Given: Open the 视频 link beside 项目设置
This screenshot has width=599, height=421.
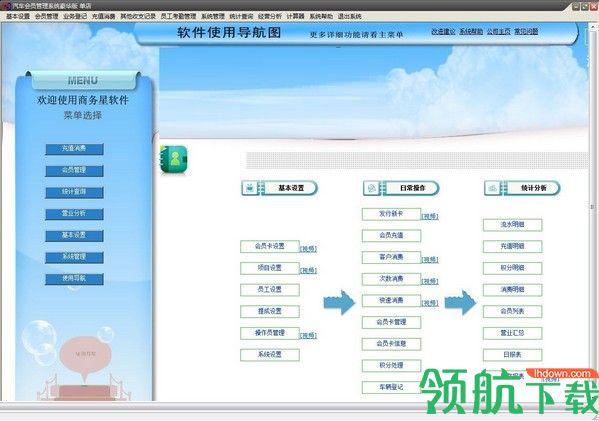Looking at the screenshot, I should 308,271.
